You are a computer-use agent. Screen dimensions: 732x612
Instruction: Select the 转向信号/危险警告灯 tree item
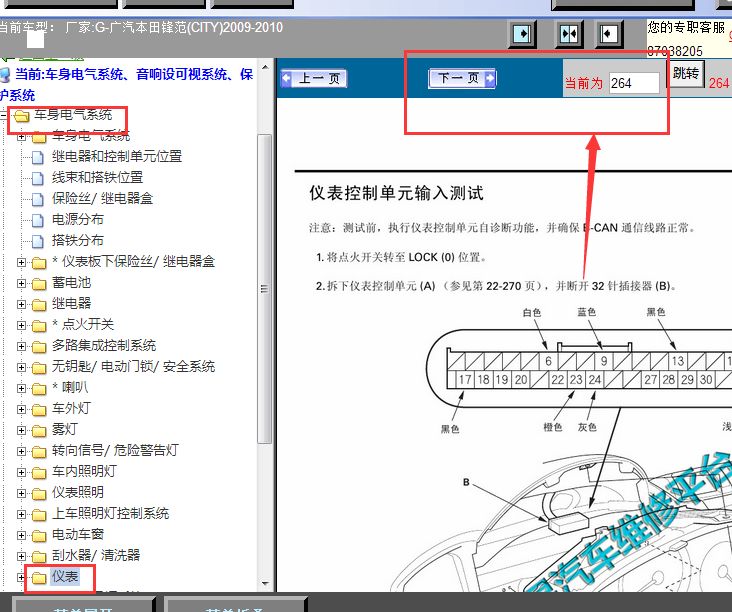(115, 450)
